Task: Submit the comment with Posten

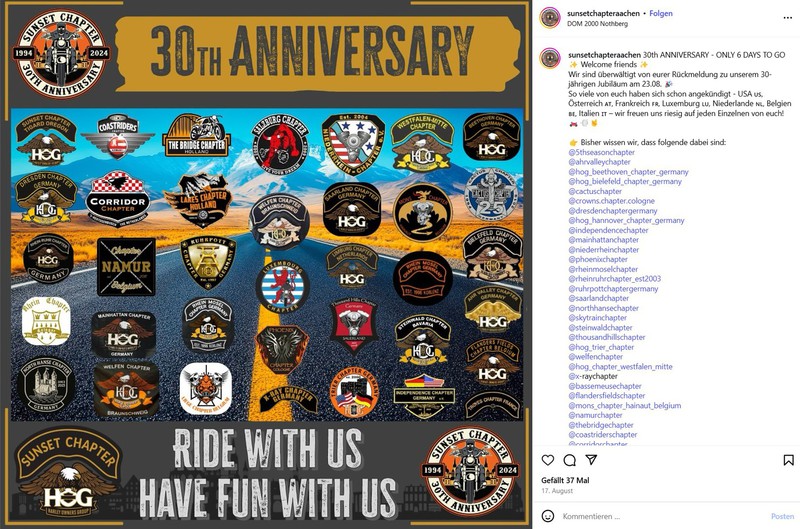Action: pos(782,516)
